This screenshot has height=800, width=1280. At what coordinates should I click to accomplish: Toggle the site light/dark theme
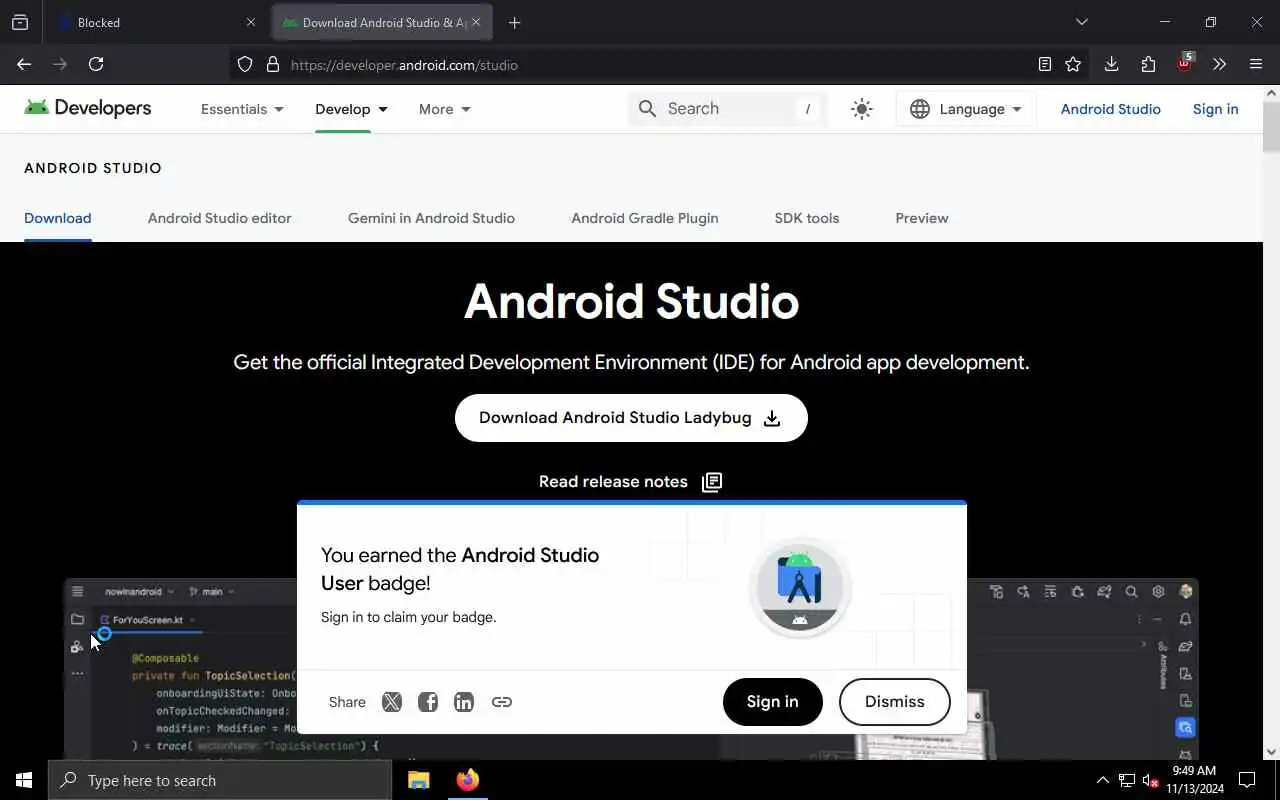(x=861, y=109)
